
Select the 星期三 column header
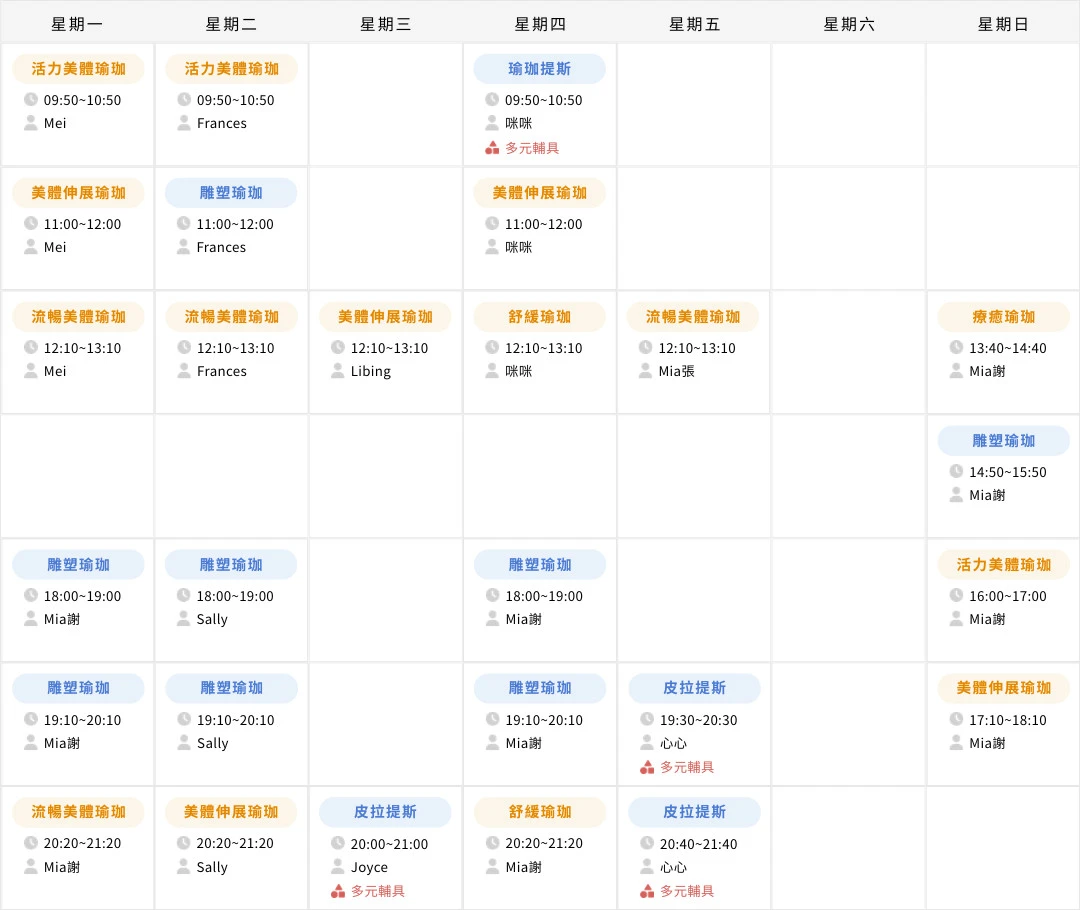385,23
